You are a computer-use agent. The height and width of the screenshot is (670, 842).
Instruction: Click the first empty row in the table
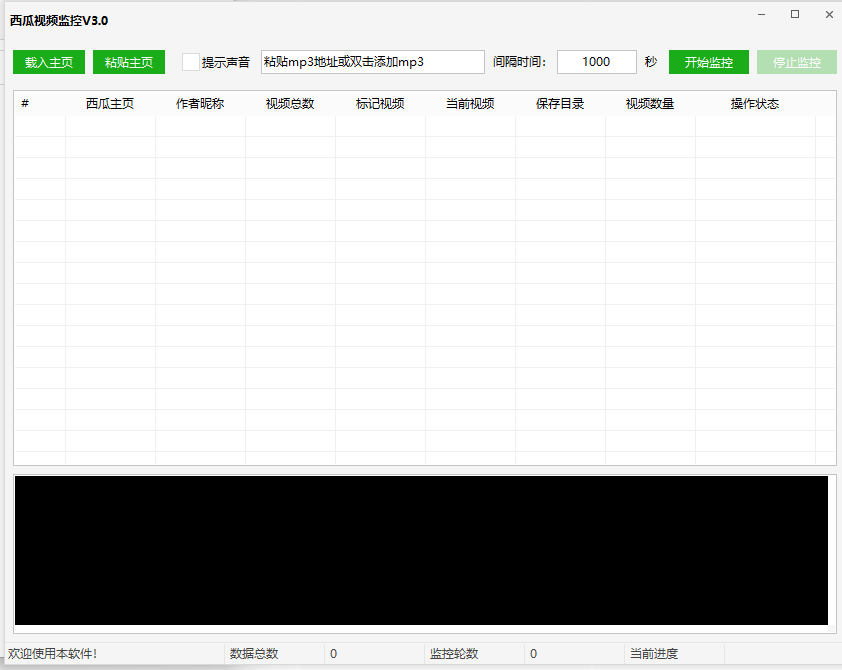[x=420, y=126]
